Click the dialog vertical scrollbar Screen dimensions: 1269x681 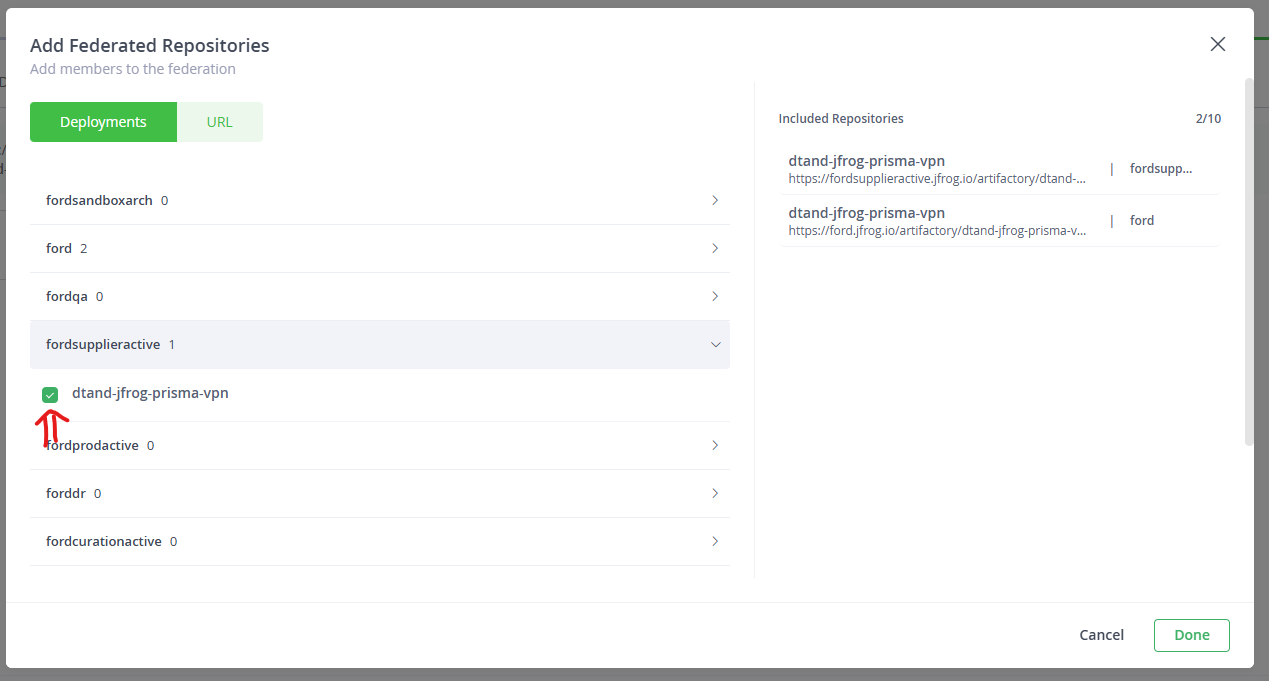tap(1248, 260)
